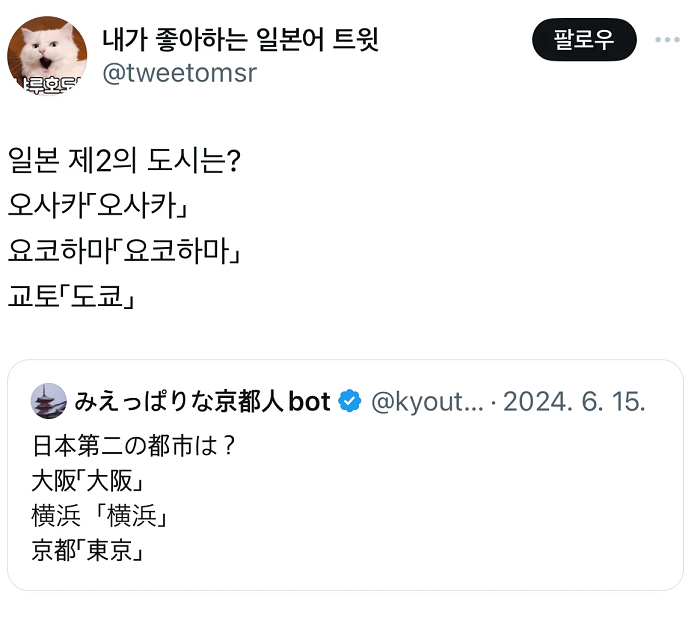Open more options ellipsis menu
The width and height of the screenshot is (700, 621).
click(x=667, y=40)
